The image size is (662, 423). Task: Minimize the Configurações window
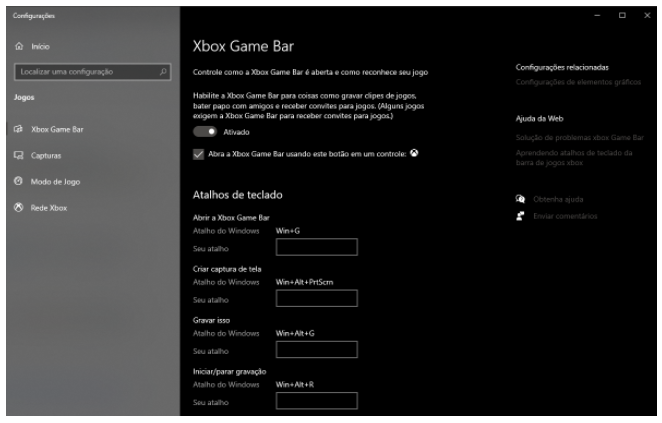coord(597,15)
